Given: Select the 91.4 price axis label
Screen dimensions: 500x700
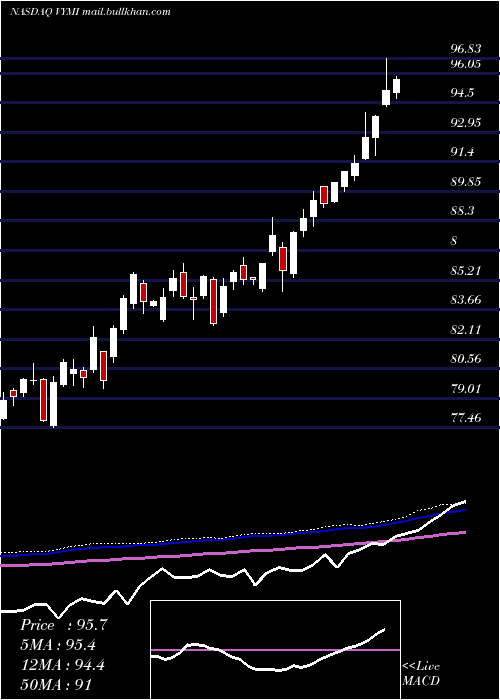Looking at the screenshot, I should coord(462,152).
